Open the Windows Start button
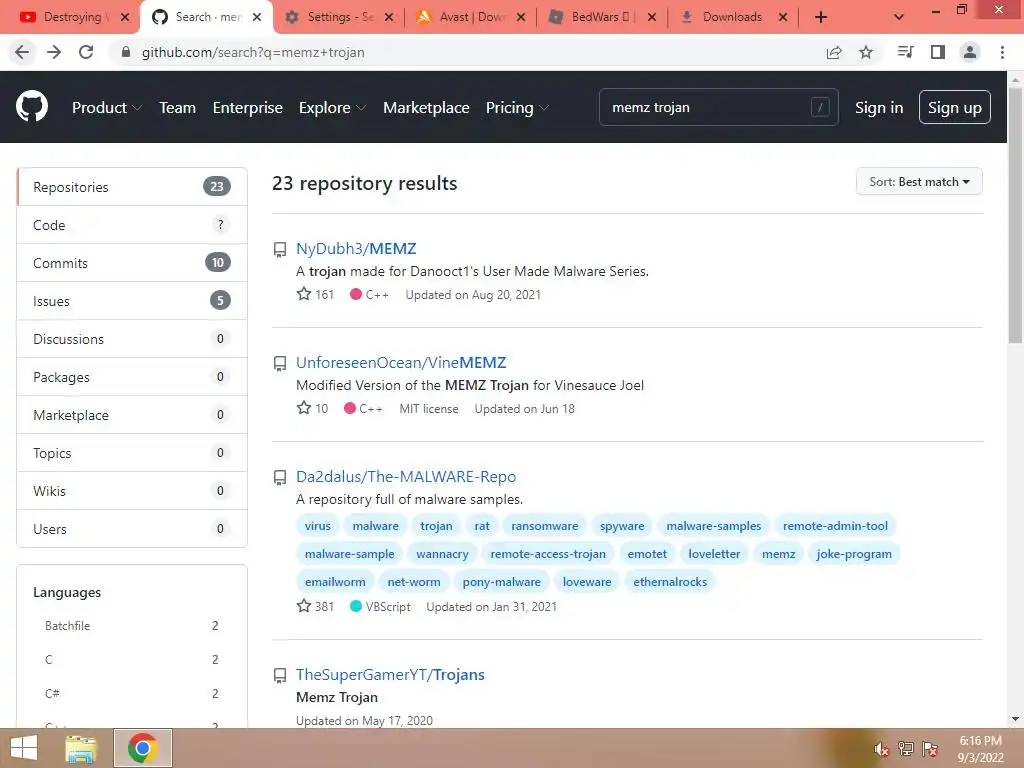The image size is (1024, 768). click(x=24, y=748)
